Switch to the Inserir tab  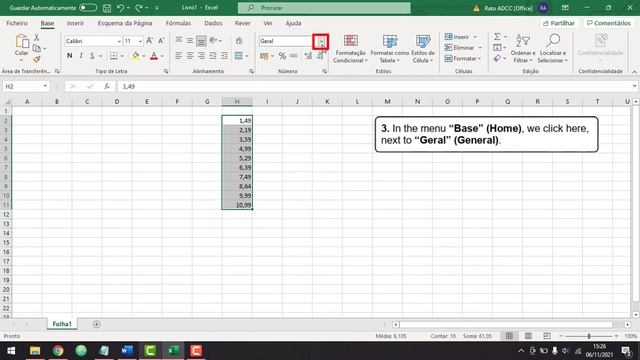pyautogui.click(x=75, y=23)
